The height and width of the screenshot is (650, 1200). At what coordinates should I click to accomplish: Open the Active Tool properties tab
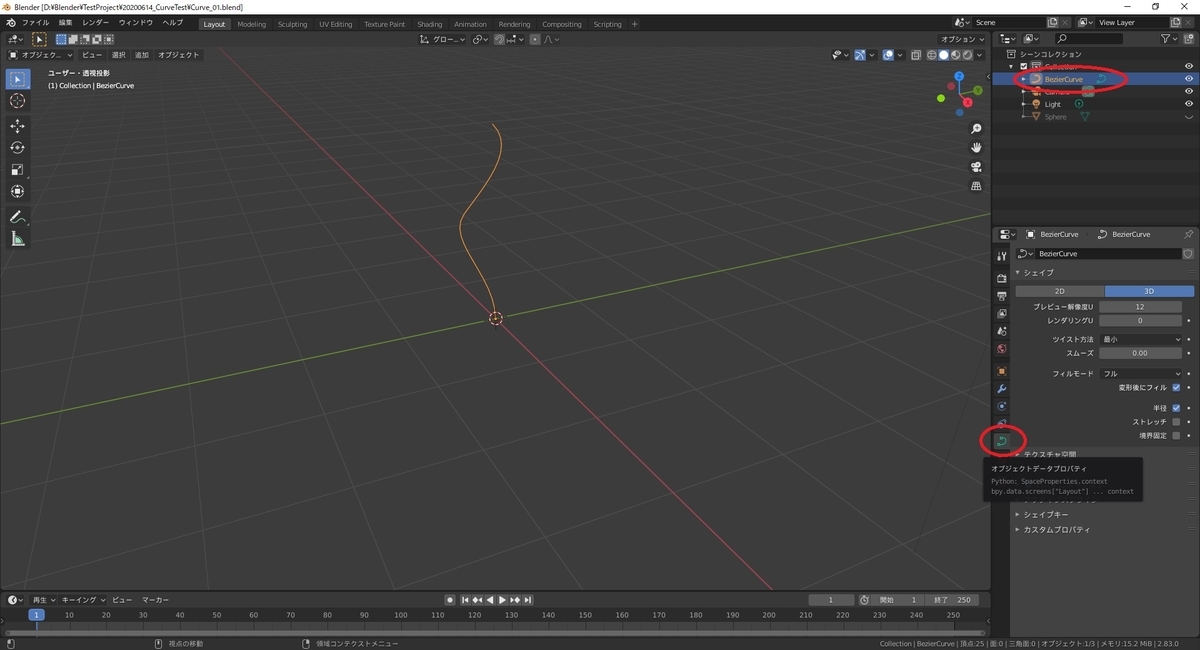(1002, 257)
